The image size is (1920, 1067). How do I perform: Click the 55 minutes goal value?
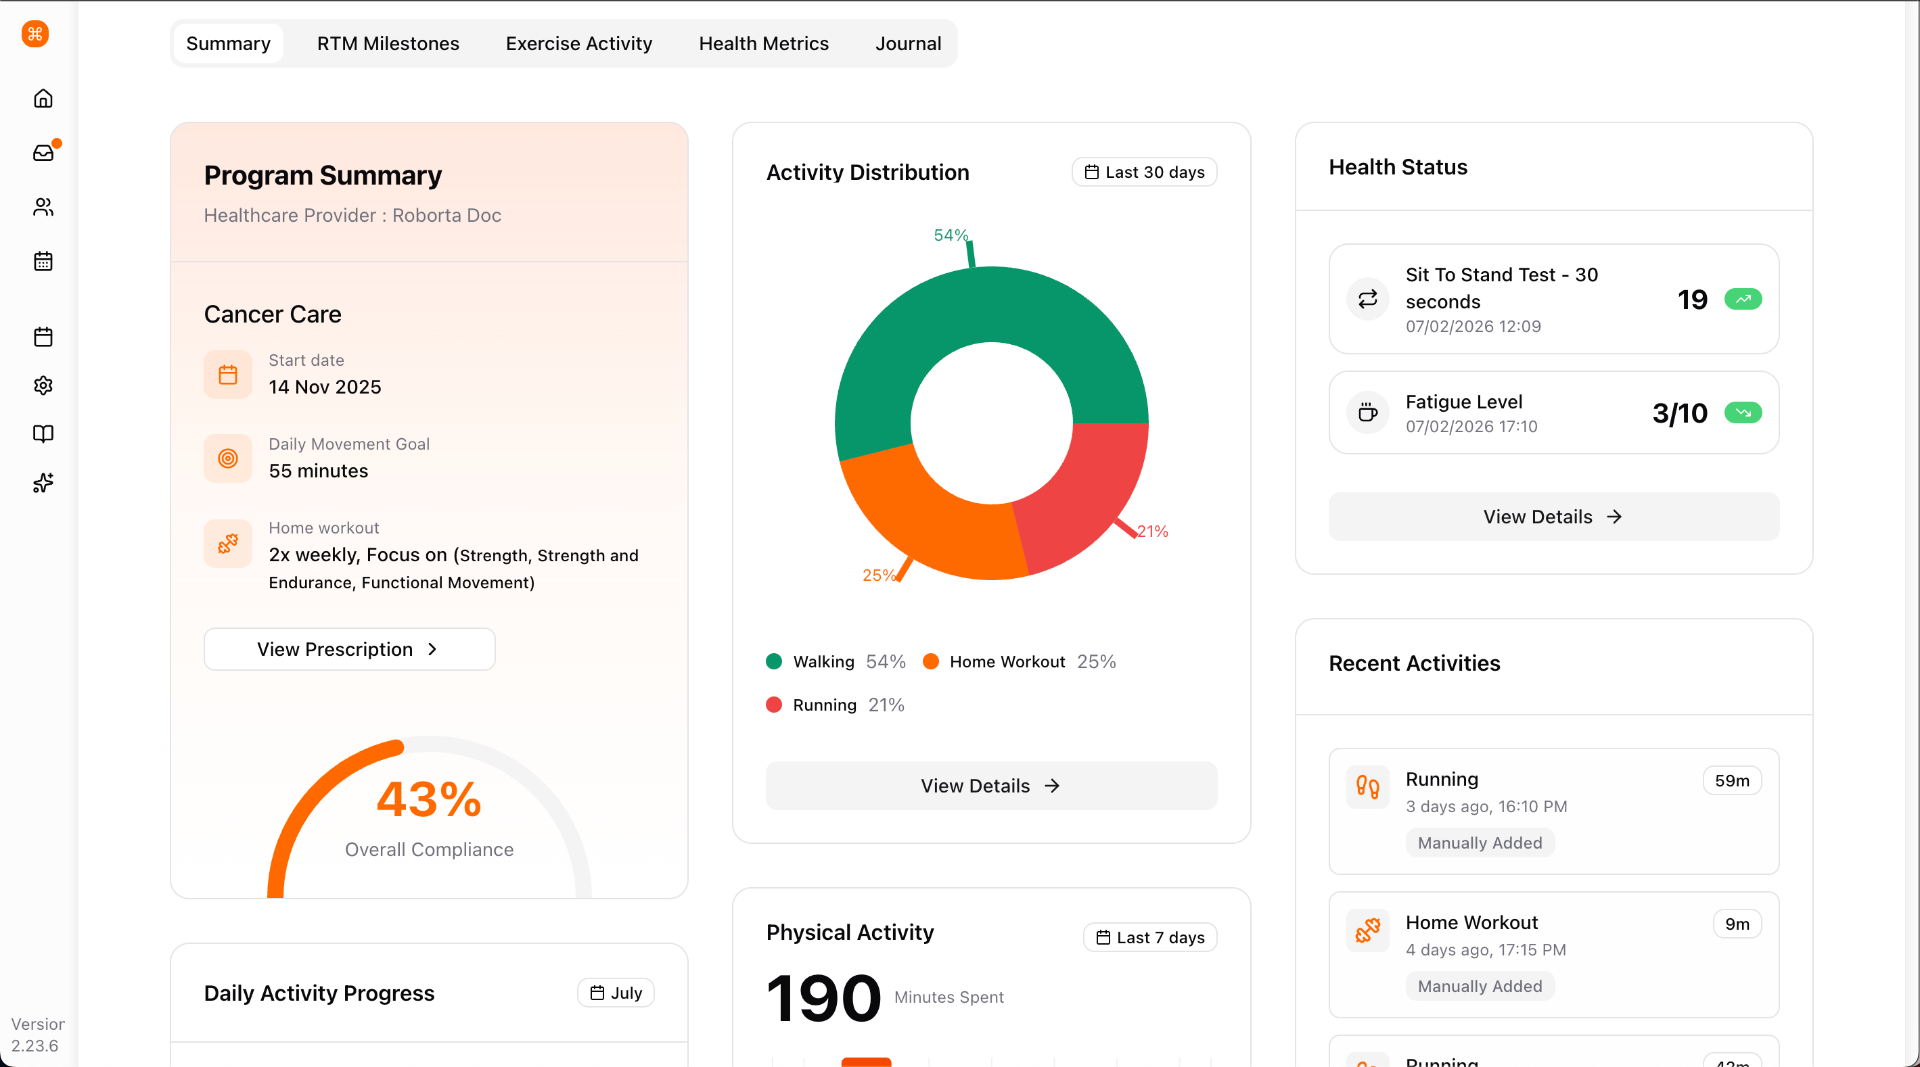318,471
